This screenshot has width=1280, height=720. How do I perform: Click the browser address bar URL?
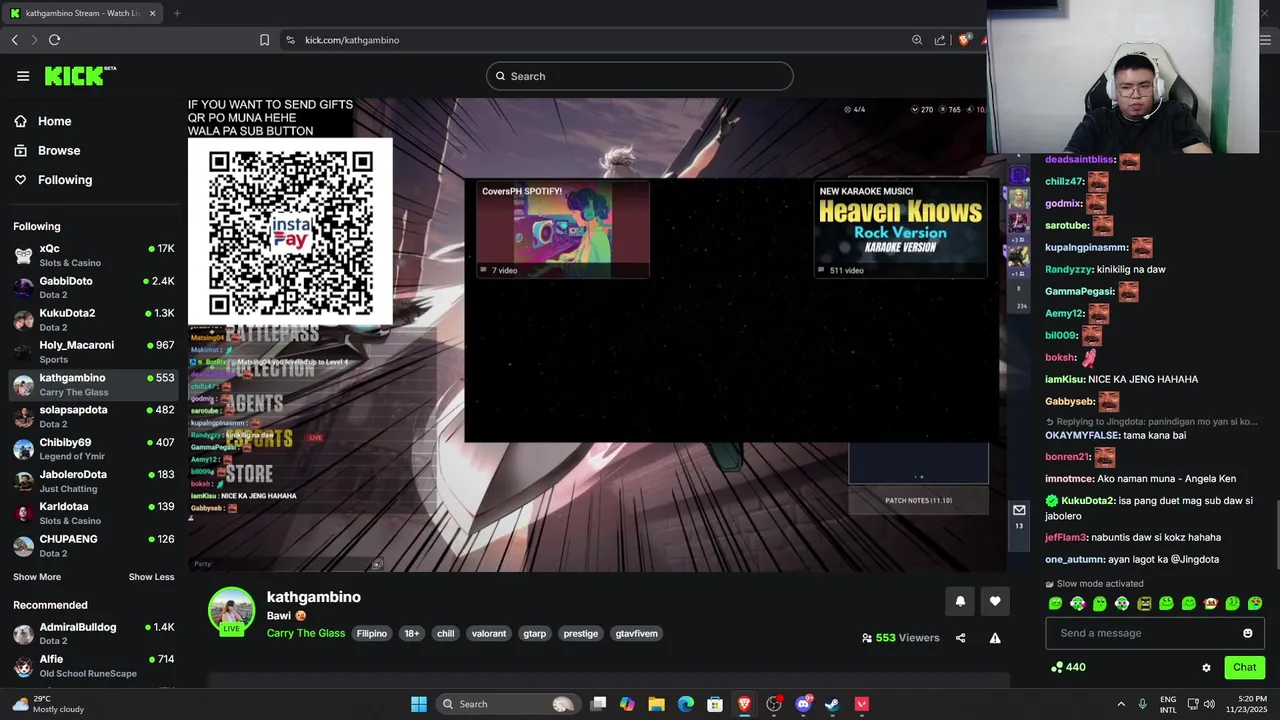(x=352, y=40)
